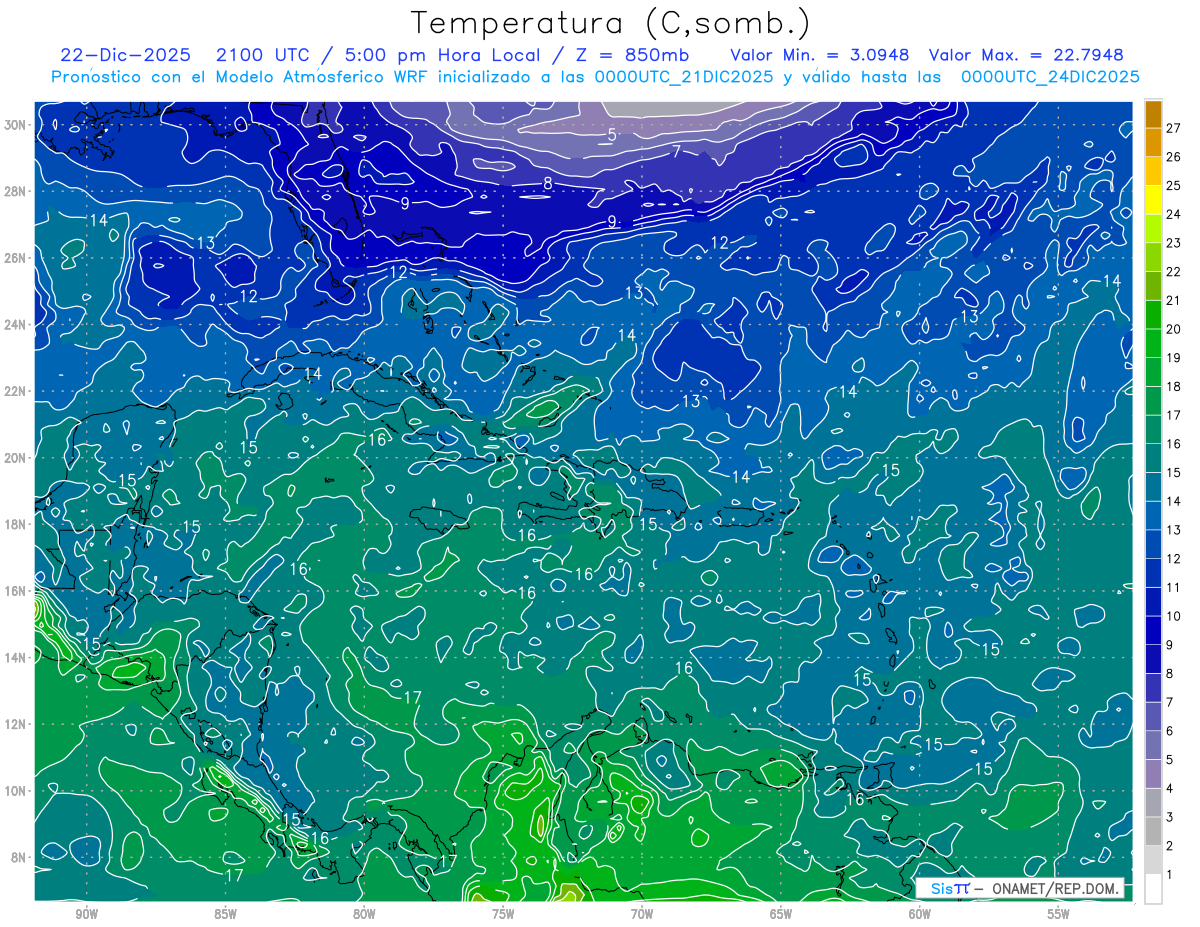Click latitude axis label "20N"
Screen dimensions: 1200x927
click(16, 458)
